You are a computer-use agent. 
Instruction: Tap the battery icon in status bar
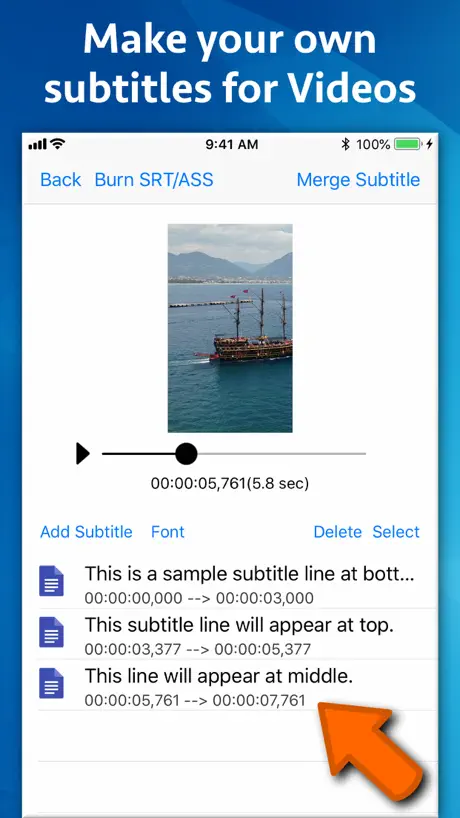click(408, 144)
